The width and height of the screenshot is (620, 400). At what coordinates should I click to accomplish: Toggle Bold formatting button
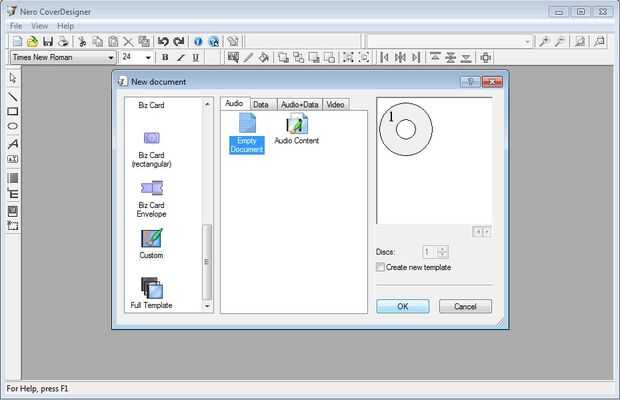point(165,58)
